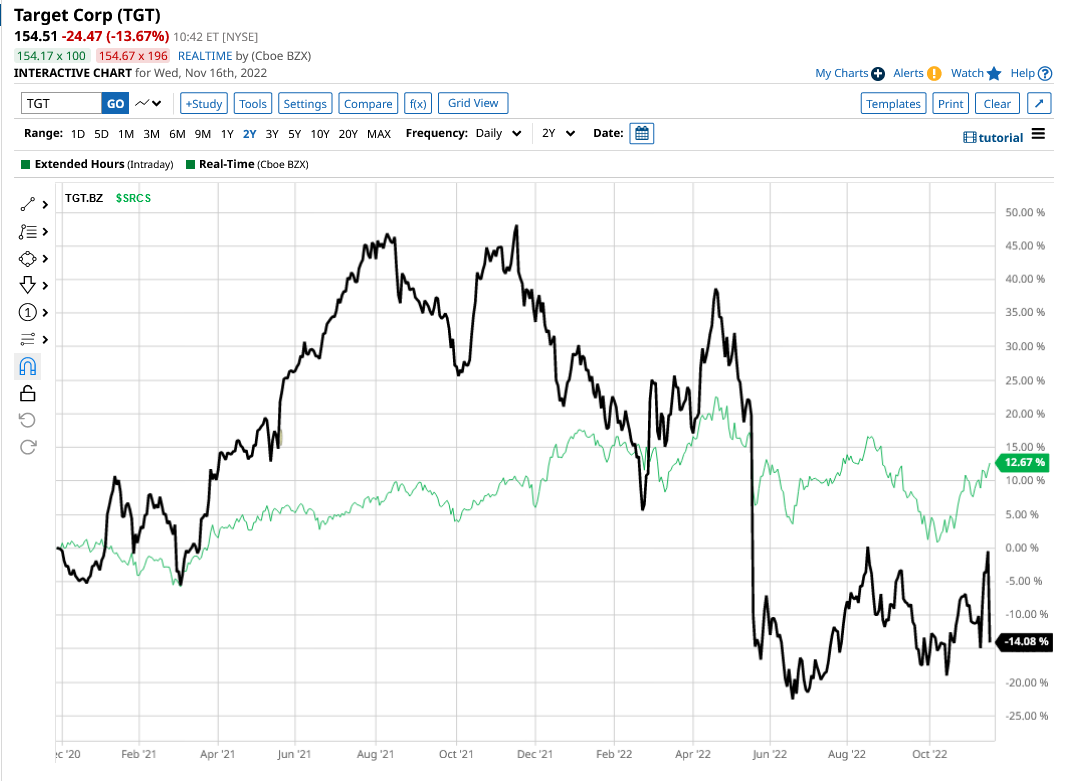Screen dimensions: 1083x781
Task: Select the down-arrow marker tool
Action: (x=28, y=285)
